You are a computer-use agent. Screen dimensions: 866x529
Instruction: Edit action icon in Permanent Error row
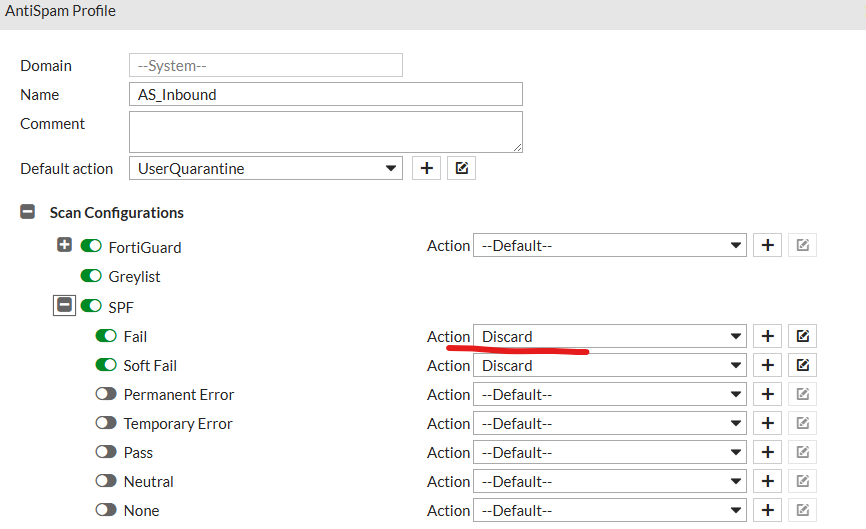802,394
